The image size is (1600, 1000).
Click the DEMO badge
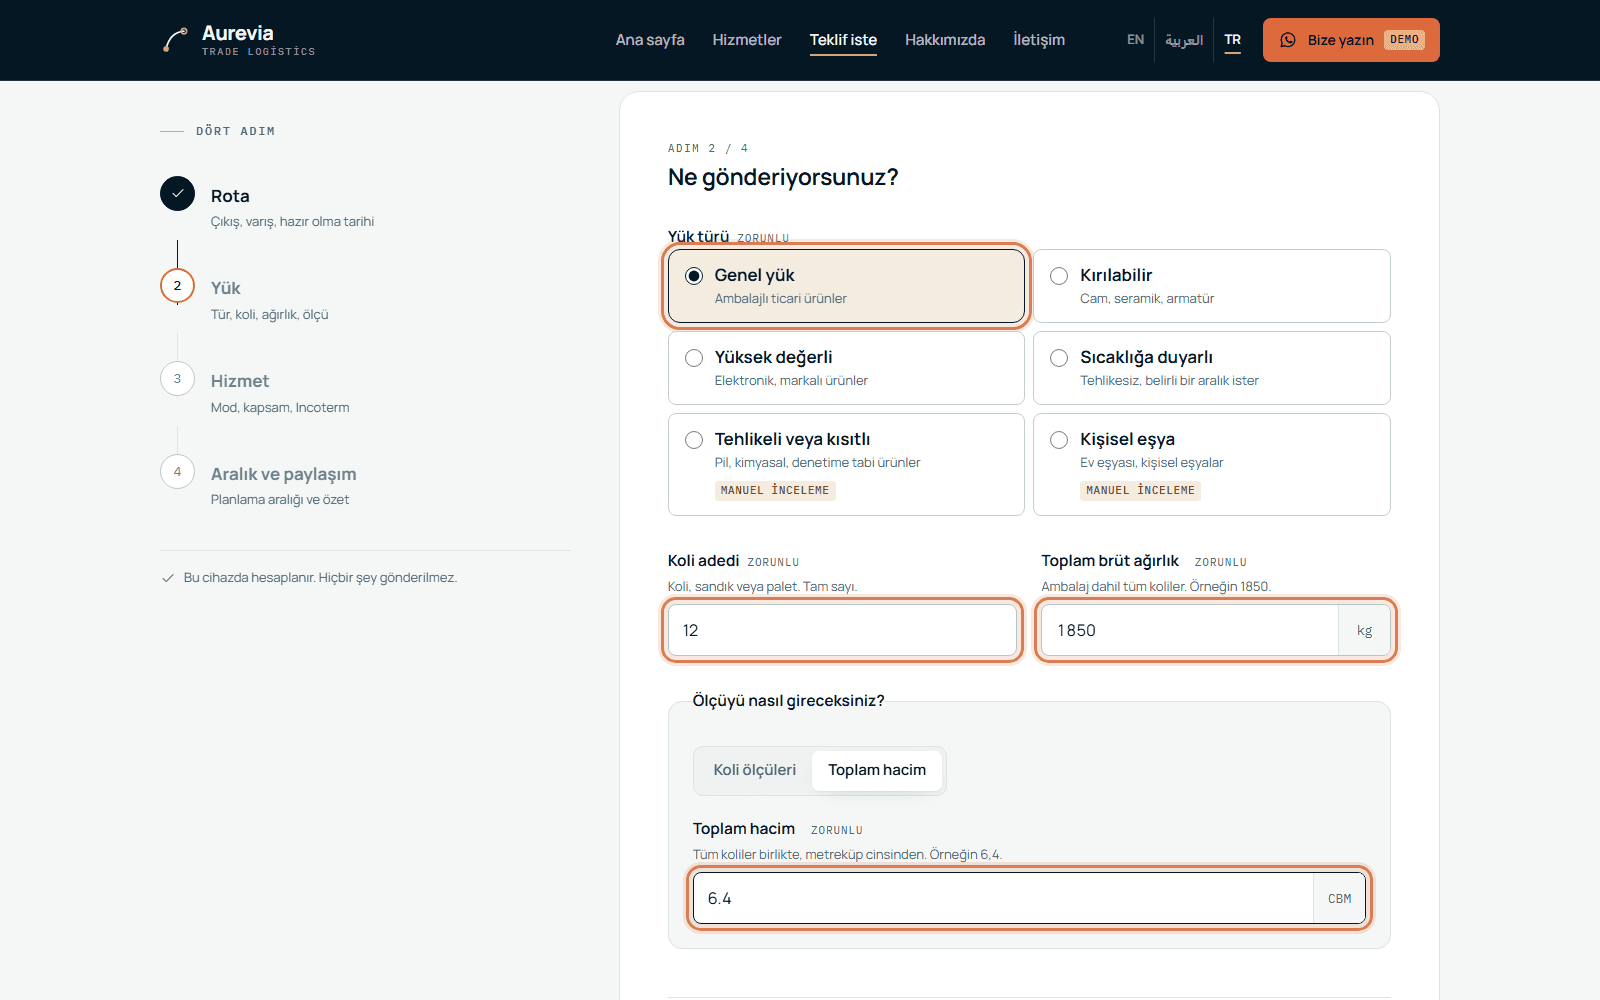(x=1405, y=40)
